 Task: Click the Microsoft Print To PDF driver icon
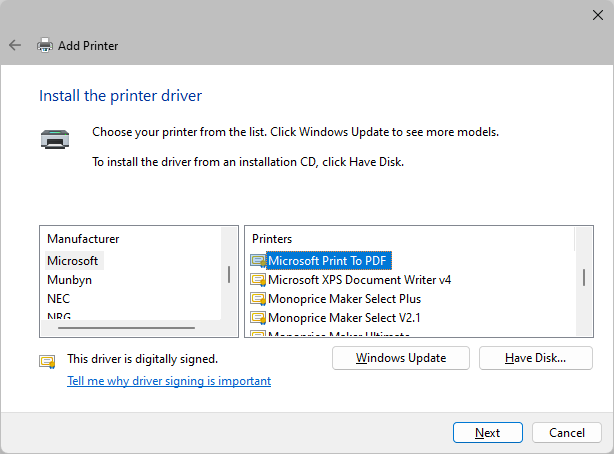pos(258,261)
